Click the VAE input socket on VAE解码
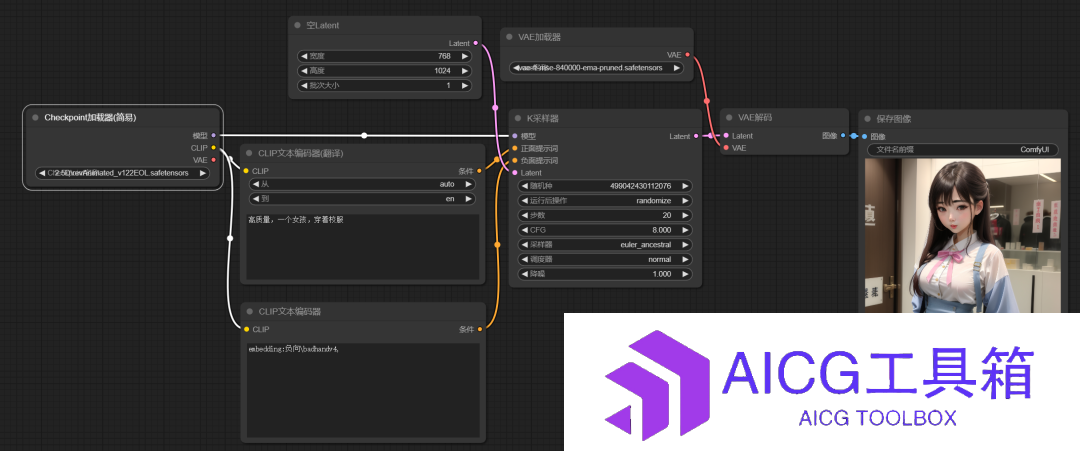 [x=726, y=147]
